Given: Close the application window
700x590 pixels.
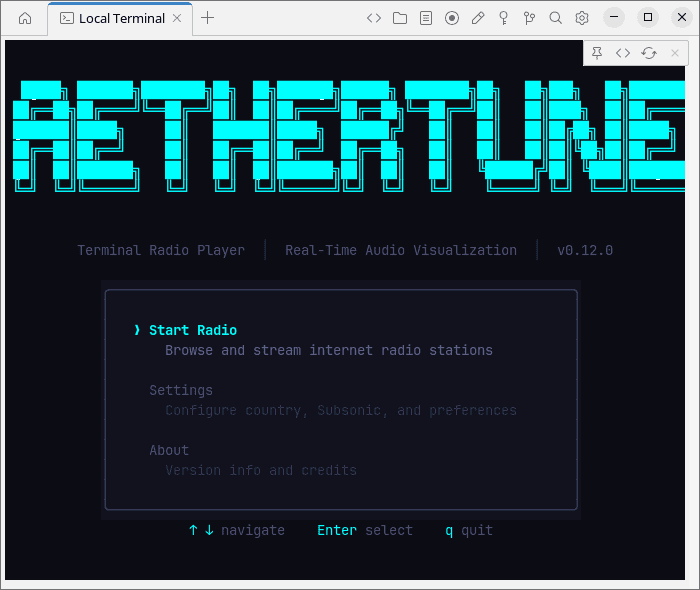Looking at the screenshot, I should coord(682,17).
